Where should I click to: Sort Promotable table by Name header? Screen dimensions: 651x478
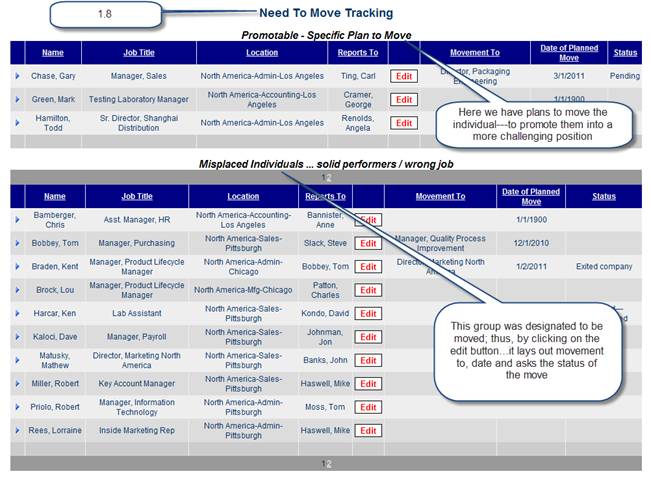click(x=53, y=53)
